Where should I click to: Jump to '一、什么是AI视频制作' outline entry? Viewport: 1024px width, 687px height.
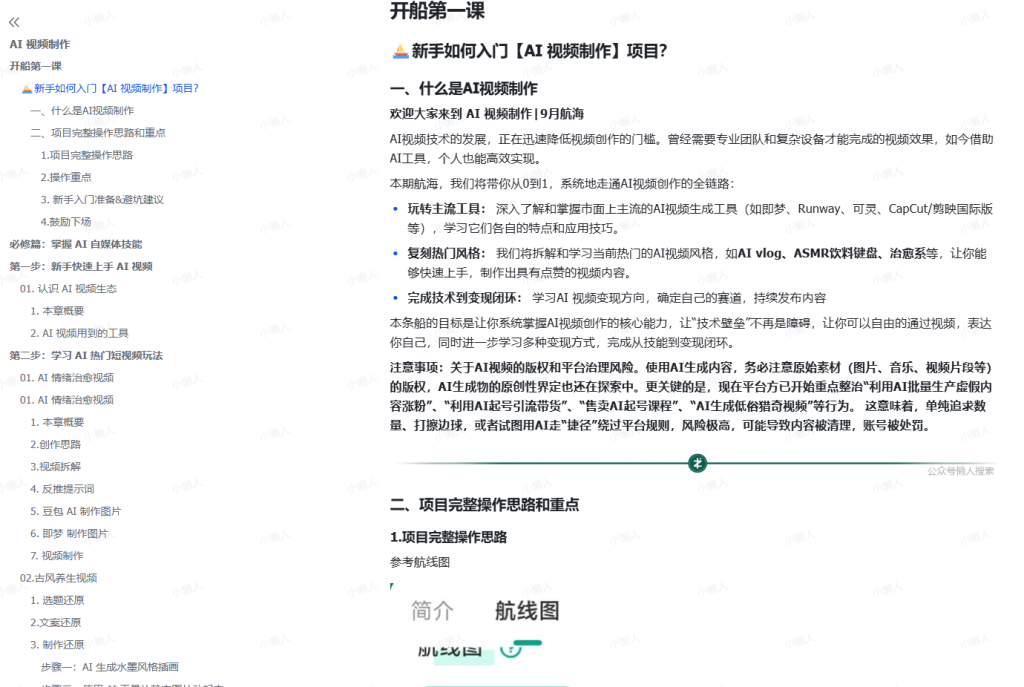click(x=82, y=110)
